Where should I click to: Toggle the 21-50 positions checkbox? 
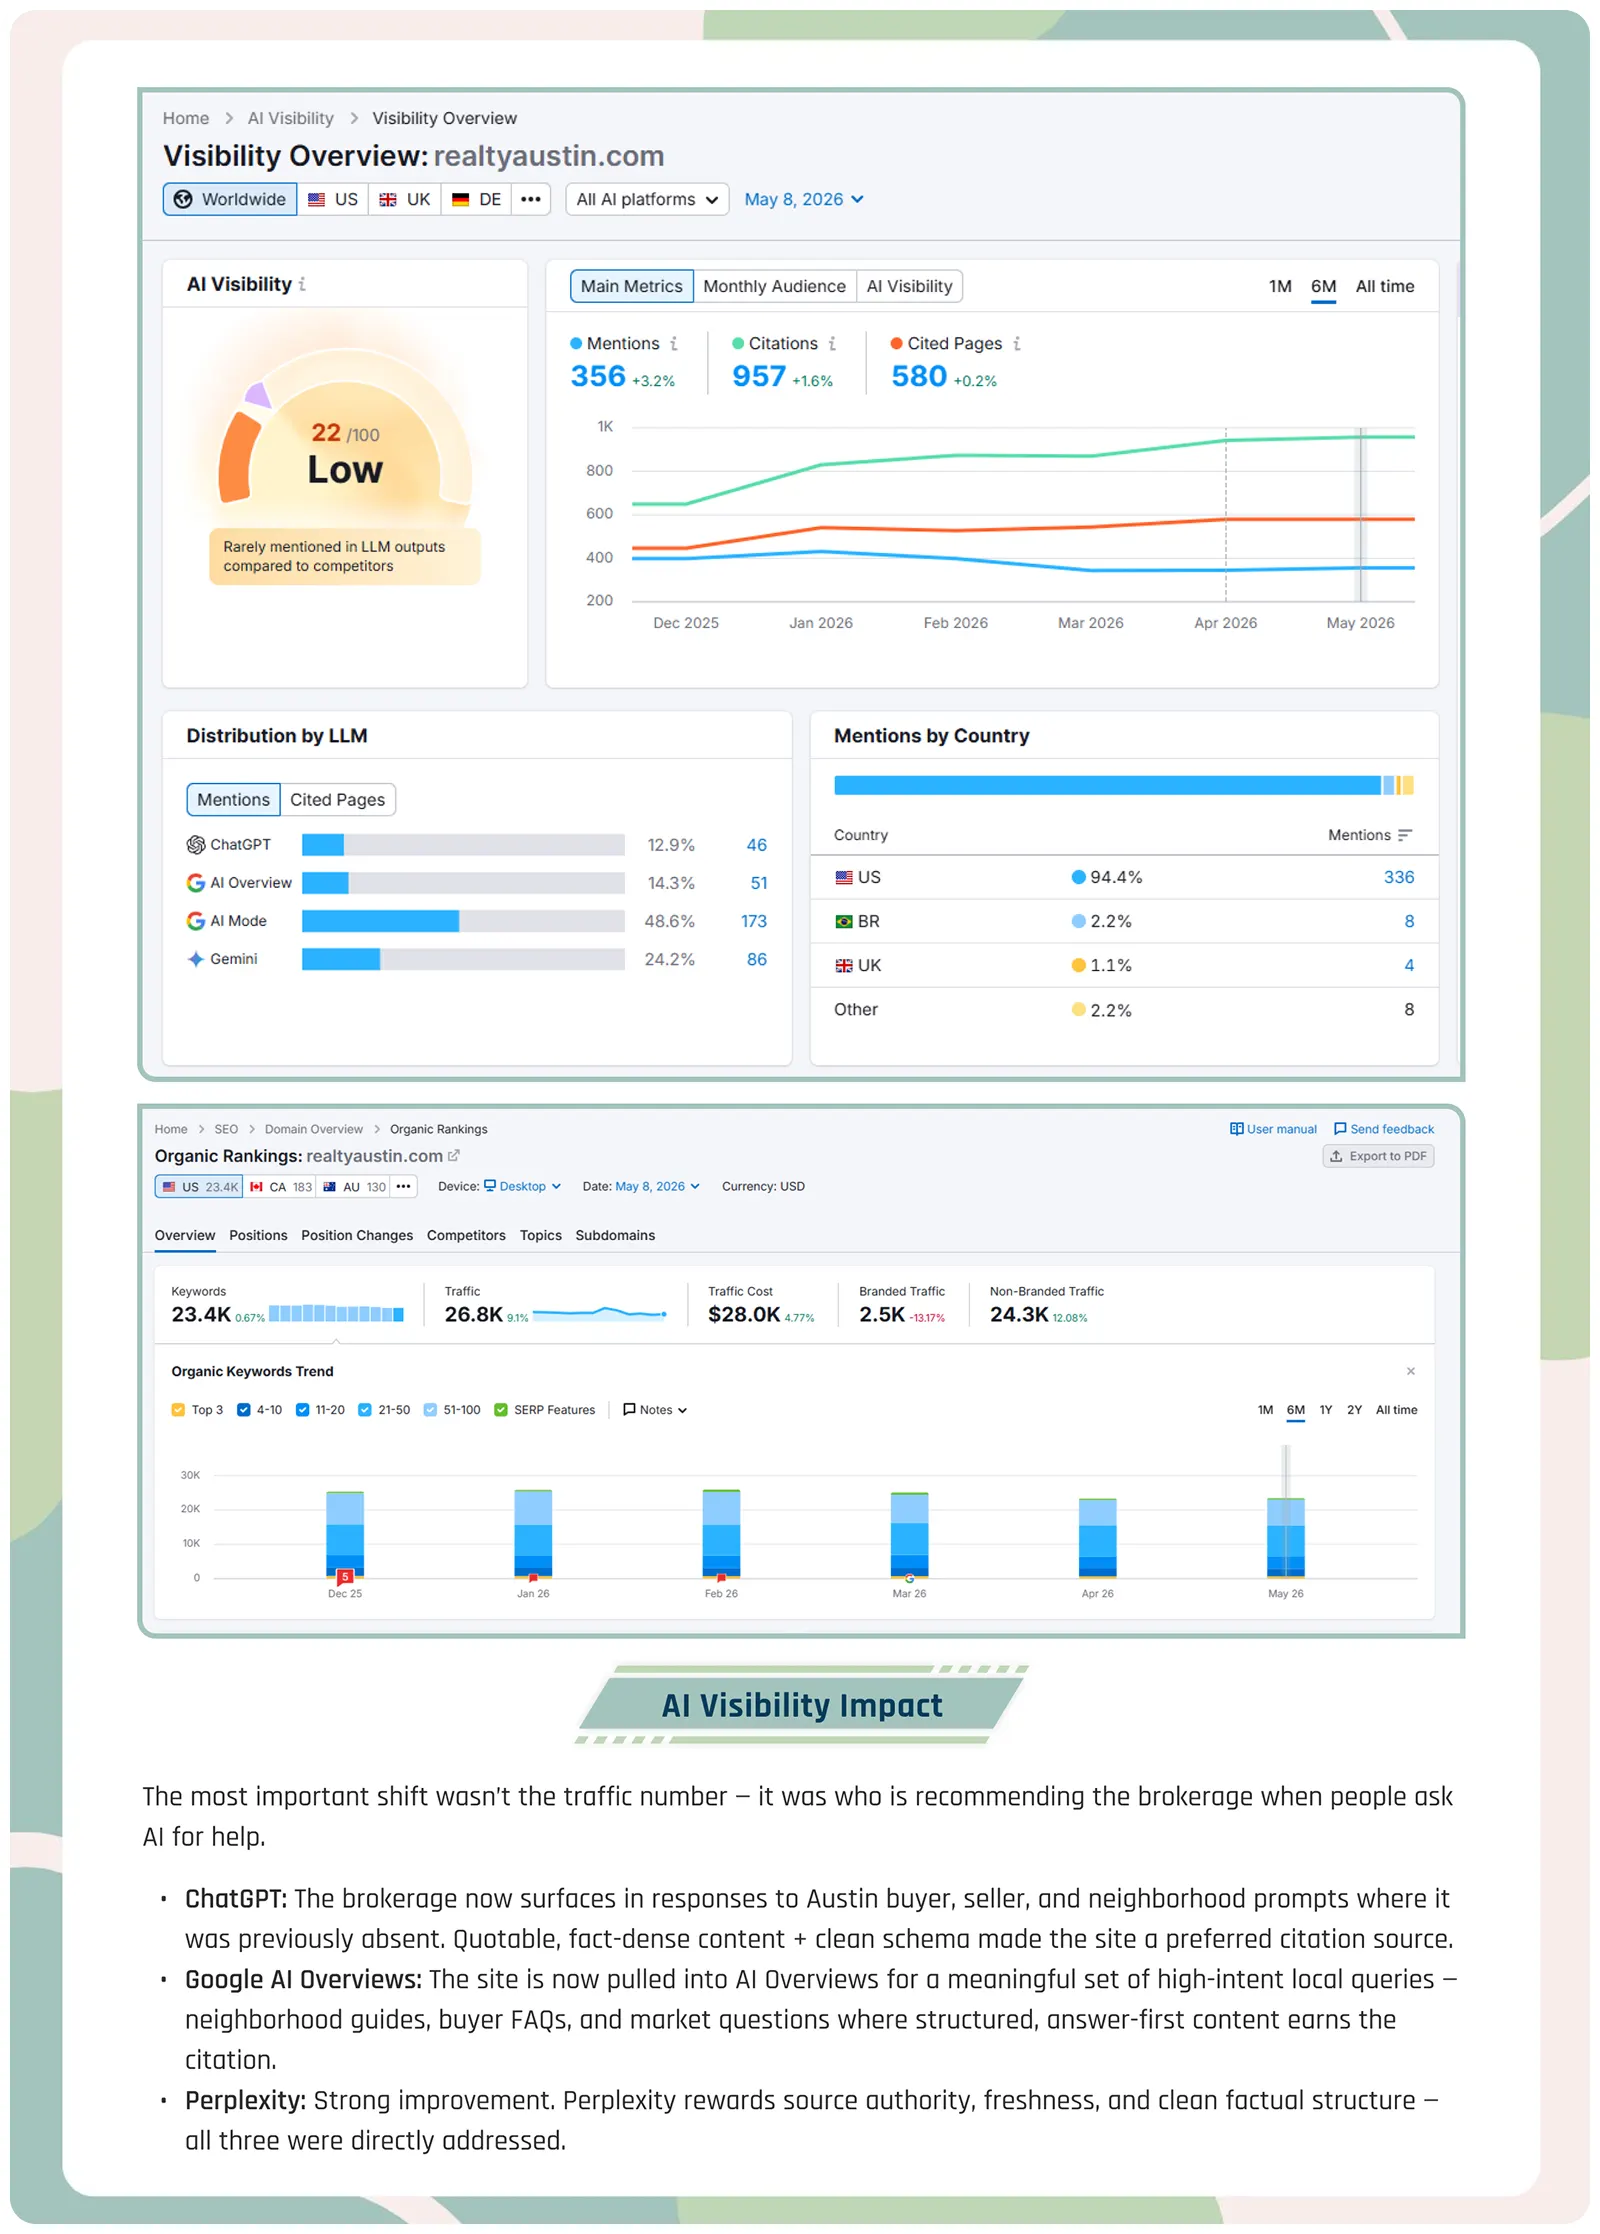pos(365,1409)
